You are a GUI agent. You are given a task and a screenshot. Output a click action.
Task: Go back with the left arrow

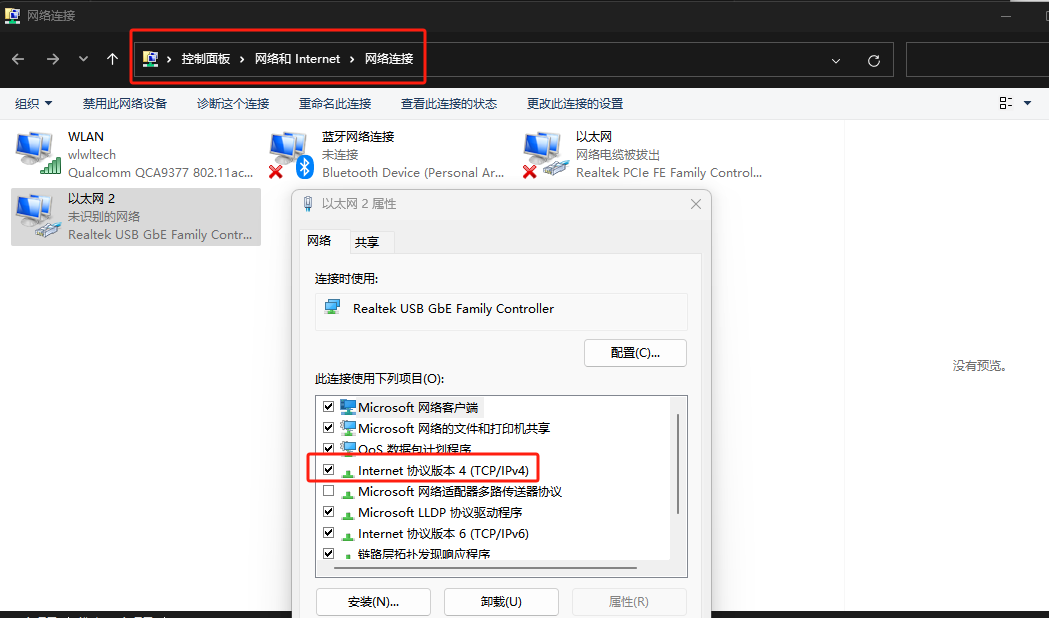point(18,60)
